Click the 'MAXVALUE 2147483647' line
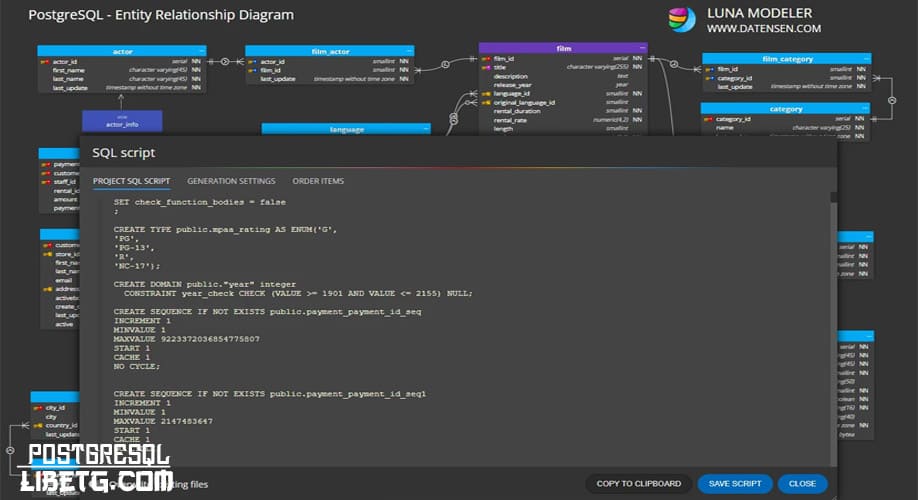This screenshot has width=918, height=500. pyautogui.click(x=163, y=422)
